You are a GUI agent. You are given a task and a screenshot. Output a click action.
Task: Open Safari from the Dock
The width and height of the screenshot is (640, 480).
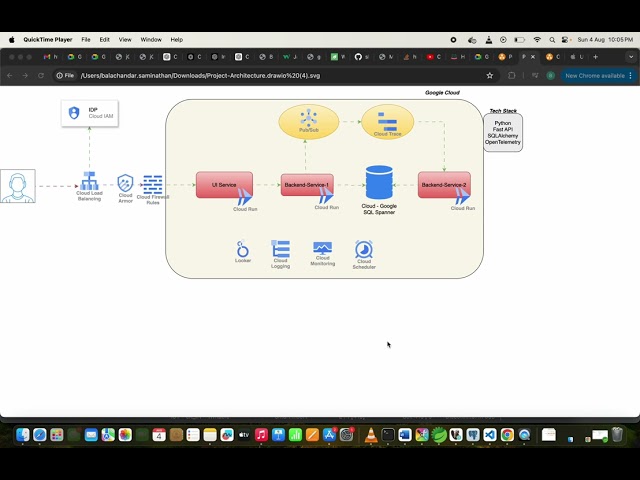click(x=40, y=435)
